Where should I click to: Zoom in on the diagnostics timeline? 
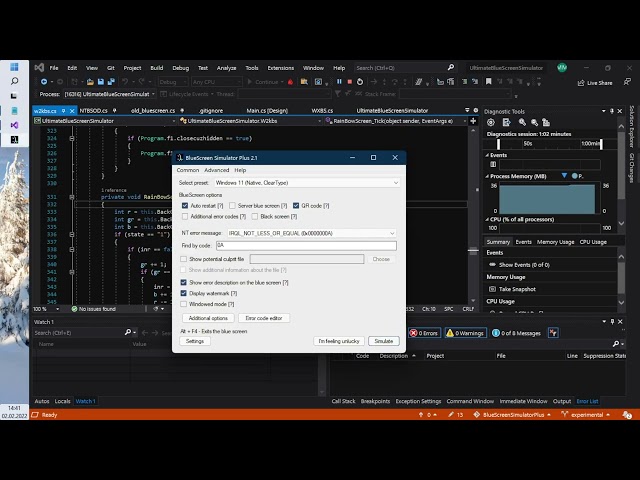[522, 122]
